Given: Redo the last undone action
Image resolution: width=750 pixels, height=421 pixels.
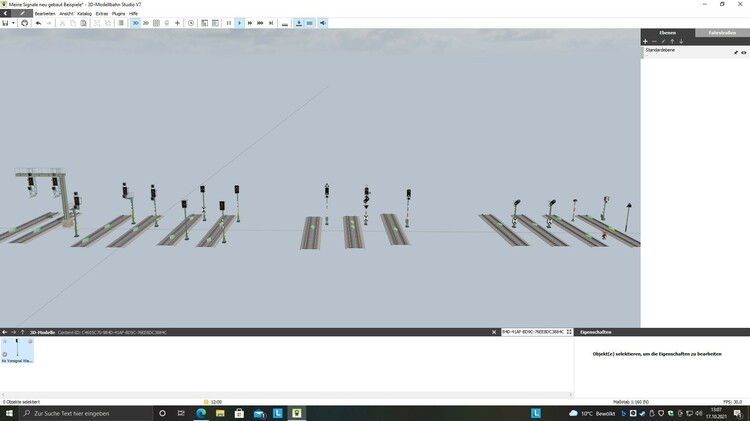Looking at the screenshot, I should click(49, 23).
